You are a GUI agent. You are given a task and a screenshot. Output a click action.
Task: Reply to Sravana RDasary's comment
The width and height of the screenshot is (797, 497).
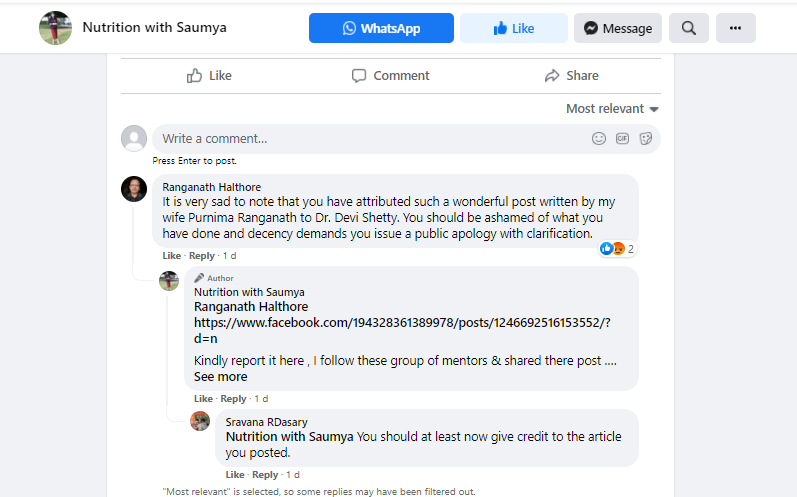click(x=265, y=474)
